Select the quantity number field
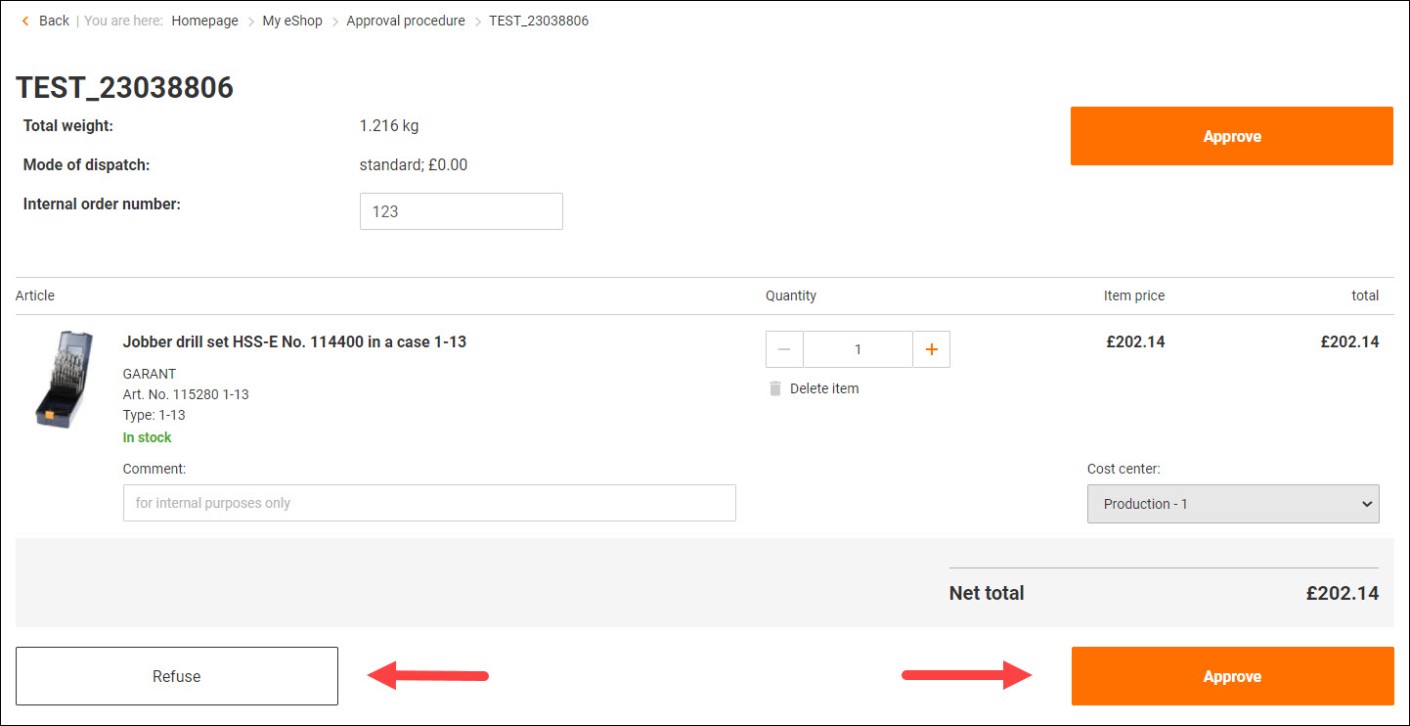Image resolution: width=1410 pixels, height=726 pixels. click(858, 350)
